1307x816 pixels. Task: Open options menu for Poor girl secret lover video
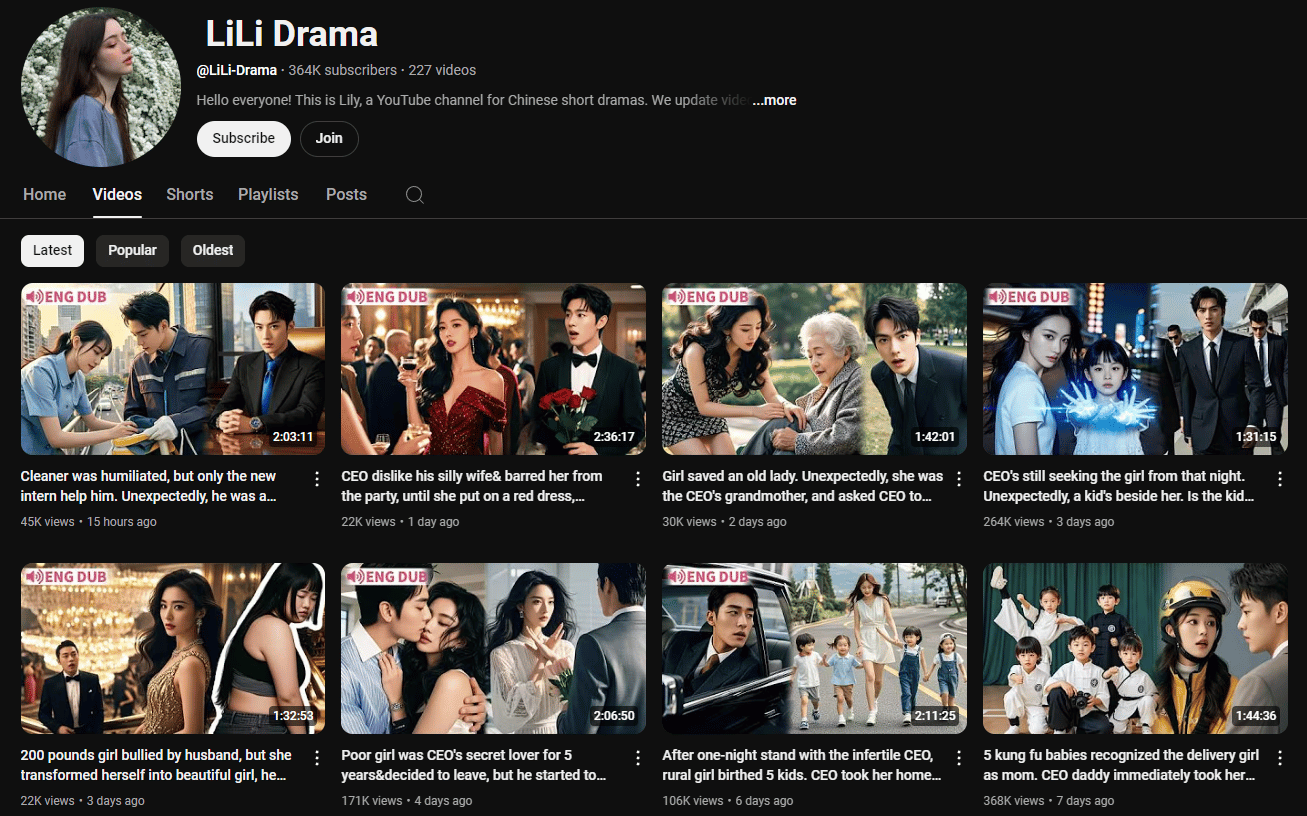click(638, 758)
